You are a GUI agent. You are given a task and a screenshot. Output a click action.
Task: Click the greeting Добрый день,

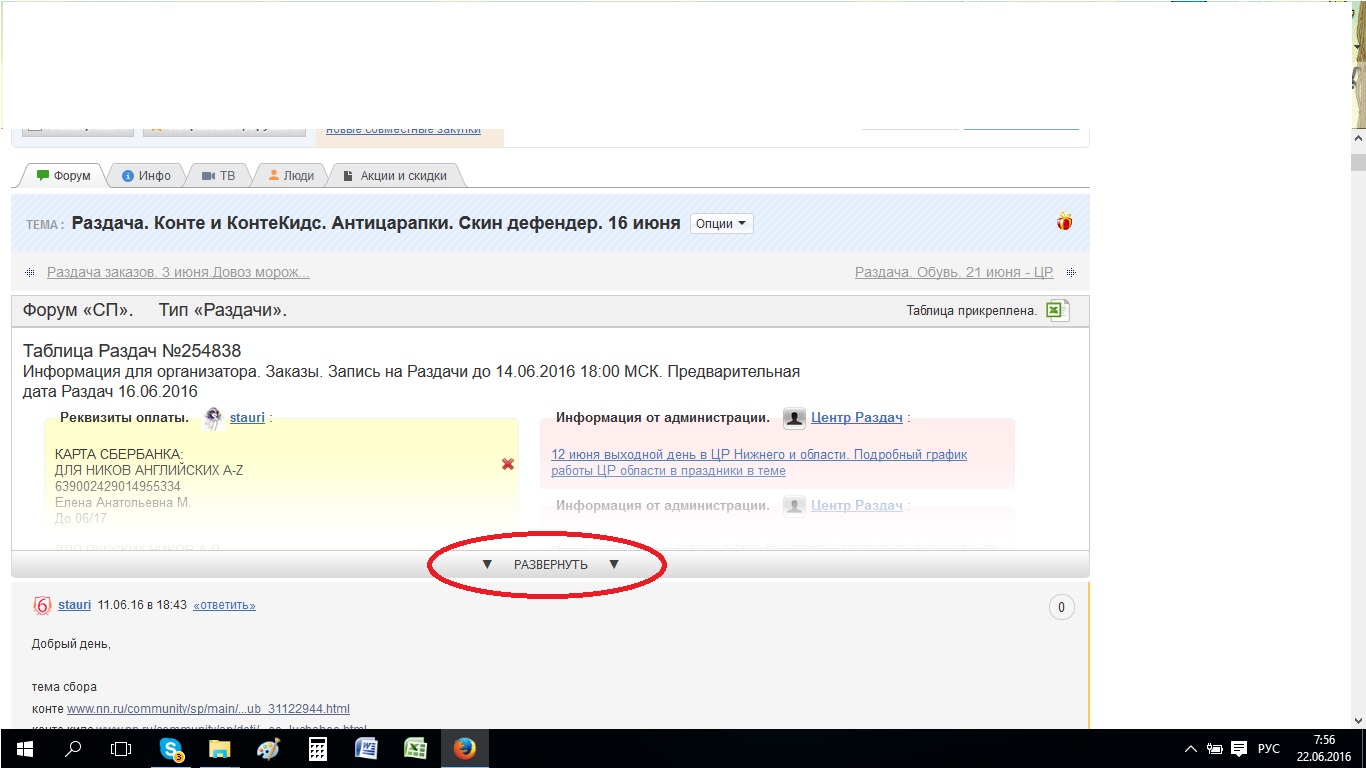[x=71, y=644]
